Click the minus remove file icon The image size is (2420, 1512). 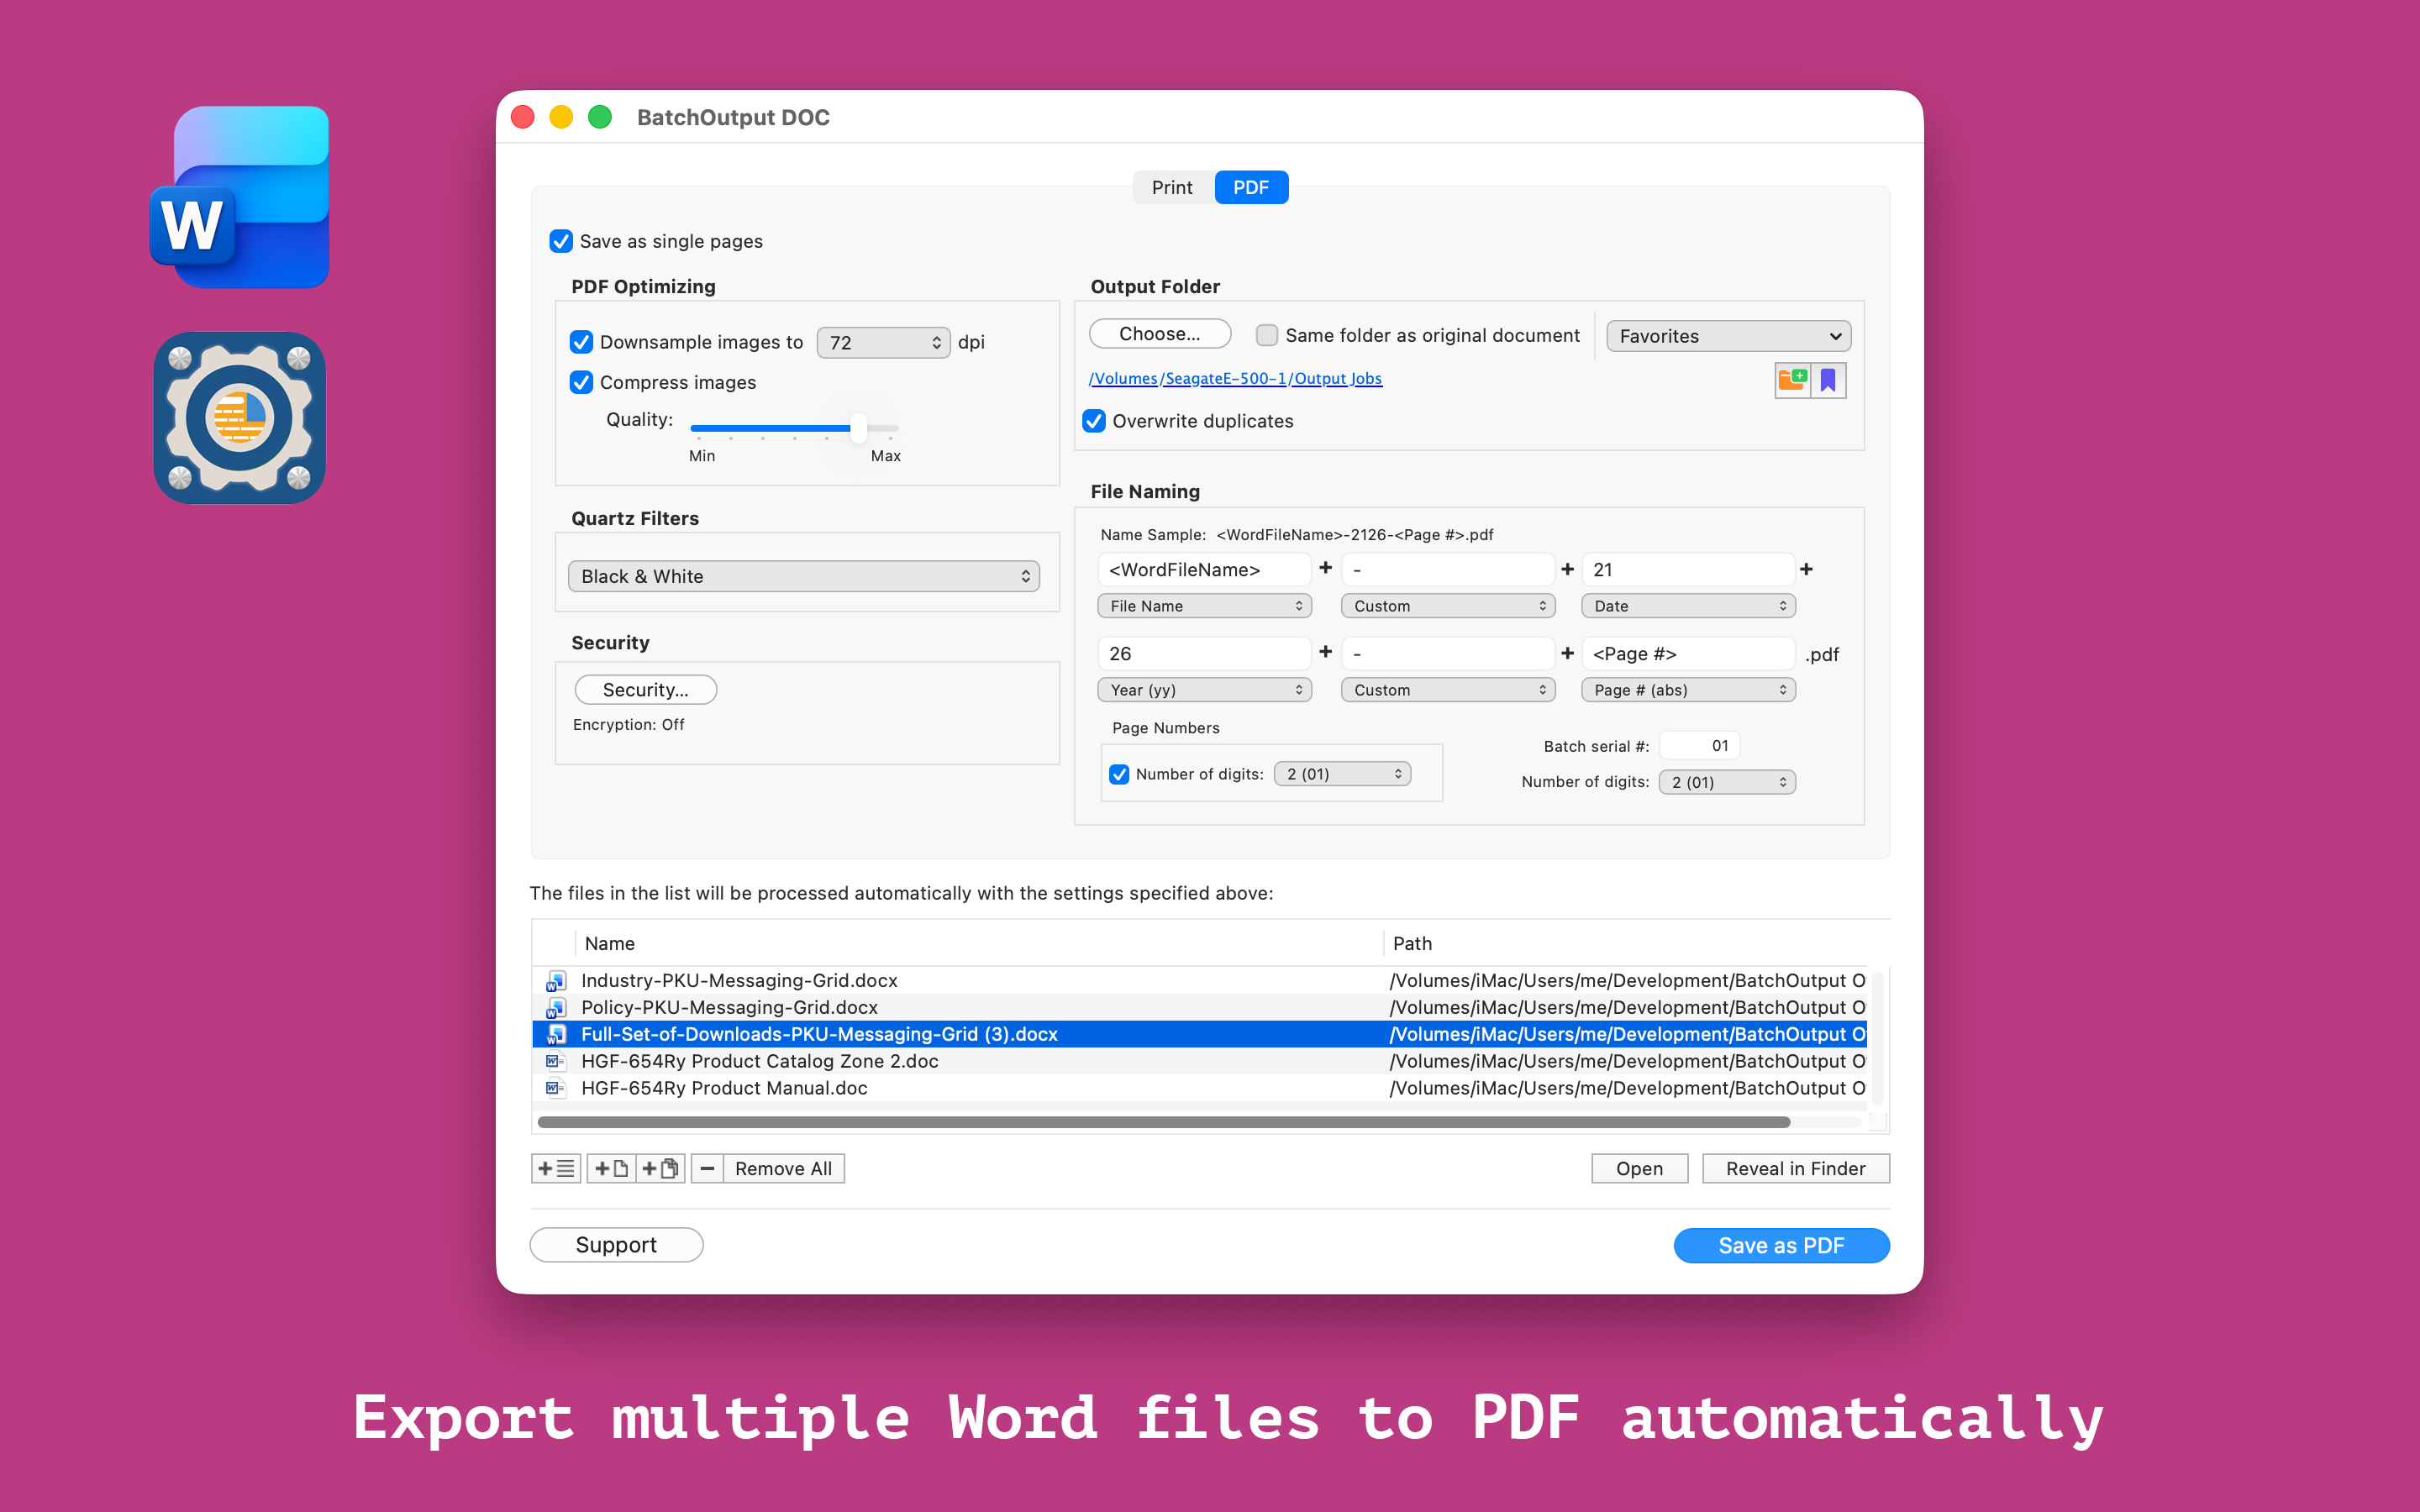point(707,1168)
